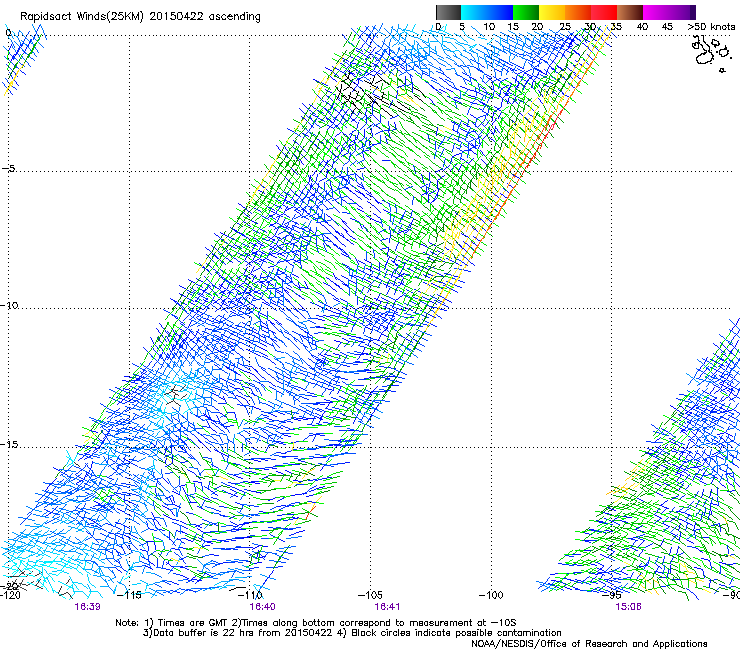Click the note line starting 'Note: 1) Times are GMT'
The width and height of the screenshot is (740, 650).
click(316, 623)
